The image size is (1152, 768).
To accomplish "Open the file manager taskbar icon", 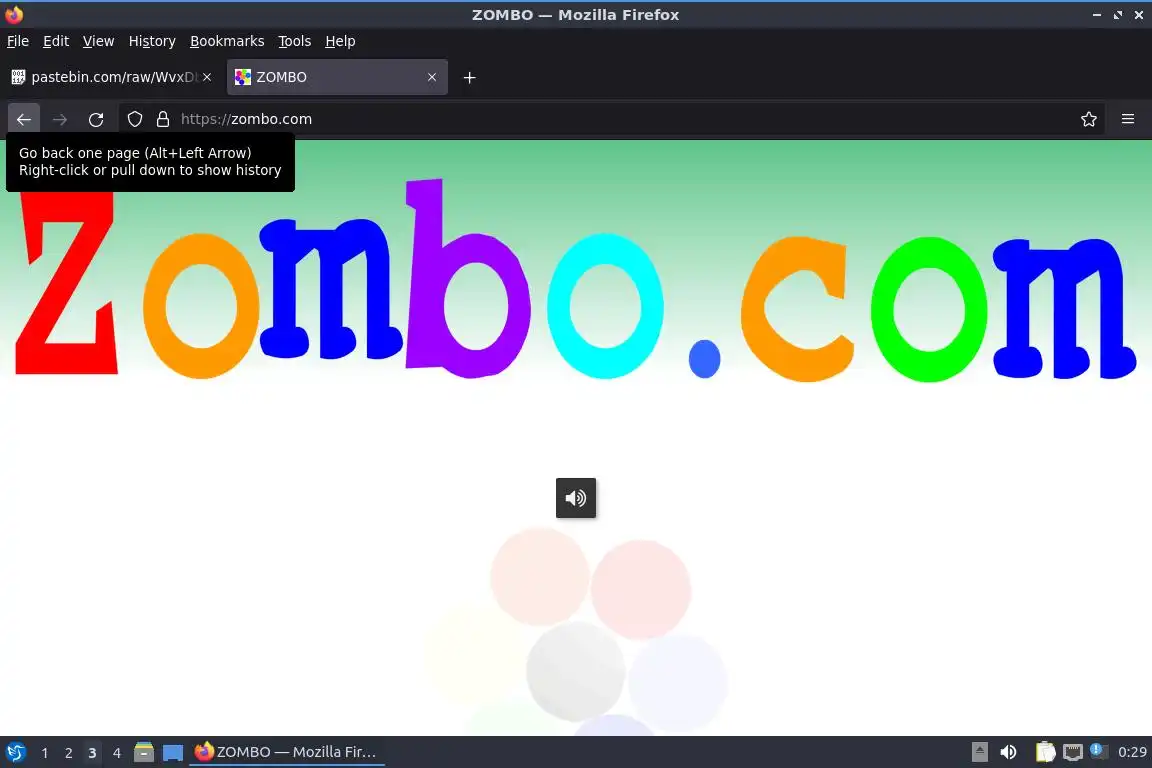I will 144,753.
